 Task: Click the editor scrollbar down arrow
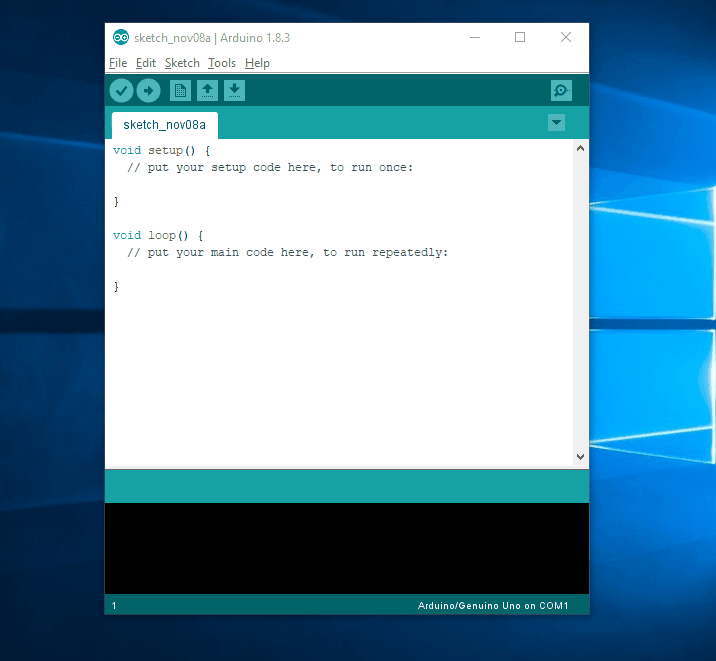[x=581, y=456]
